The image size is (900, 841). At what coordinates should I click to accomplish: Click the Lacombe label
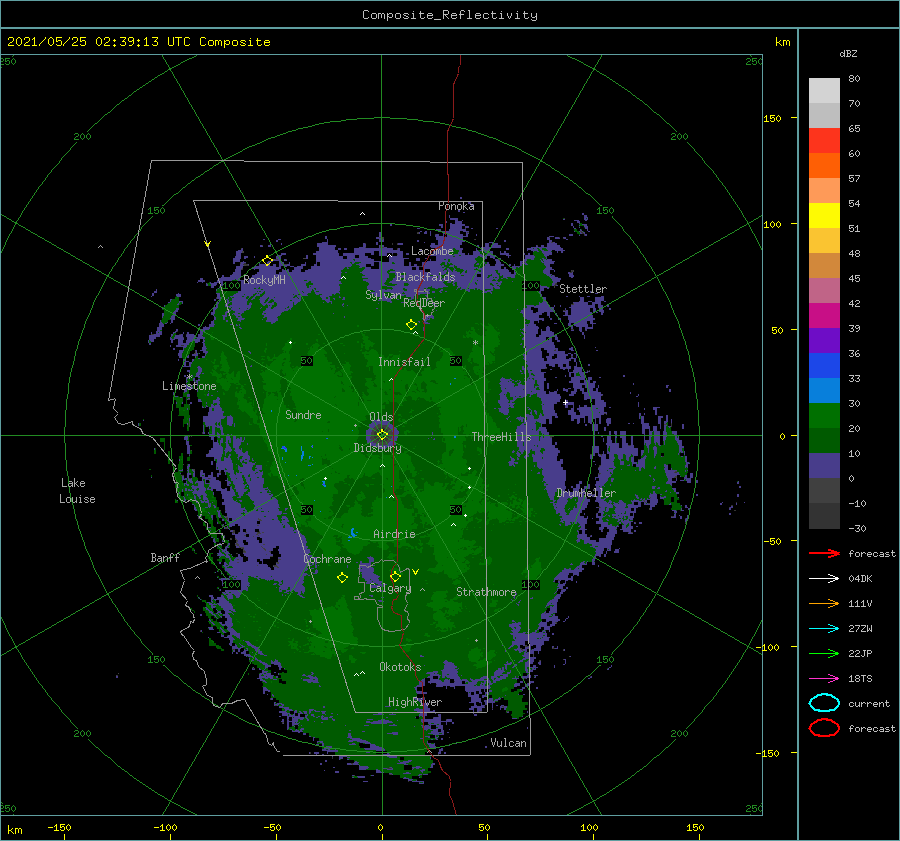(432, 251)
